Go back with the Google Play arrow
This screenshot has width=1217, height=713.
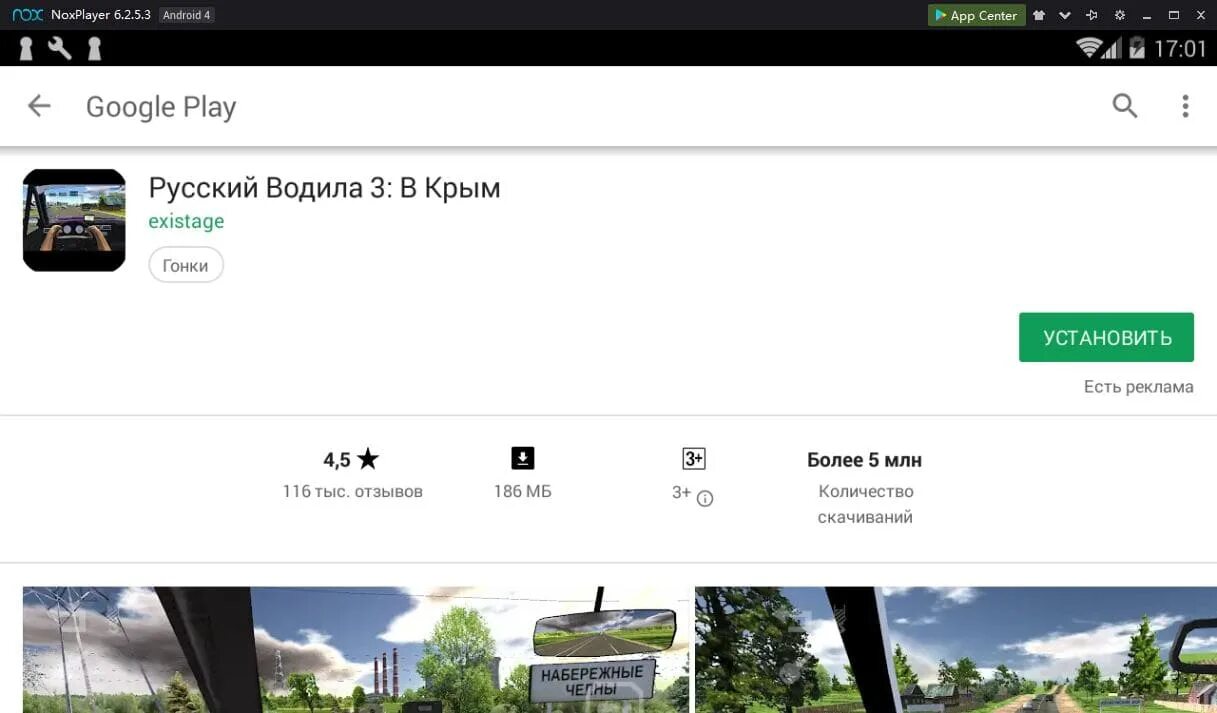(39, 106)
